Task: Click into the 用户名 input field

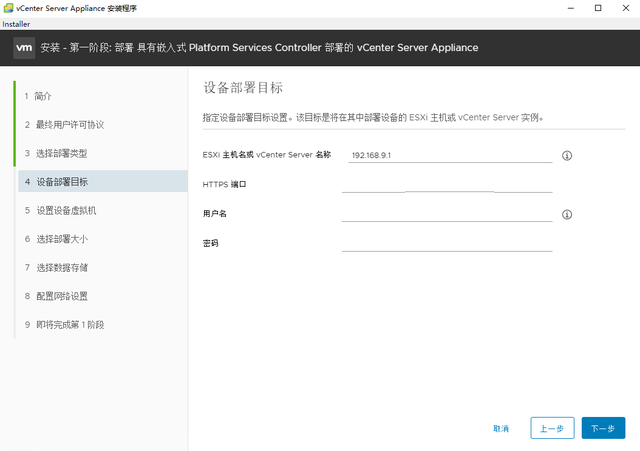Action: coord(447,214)
